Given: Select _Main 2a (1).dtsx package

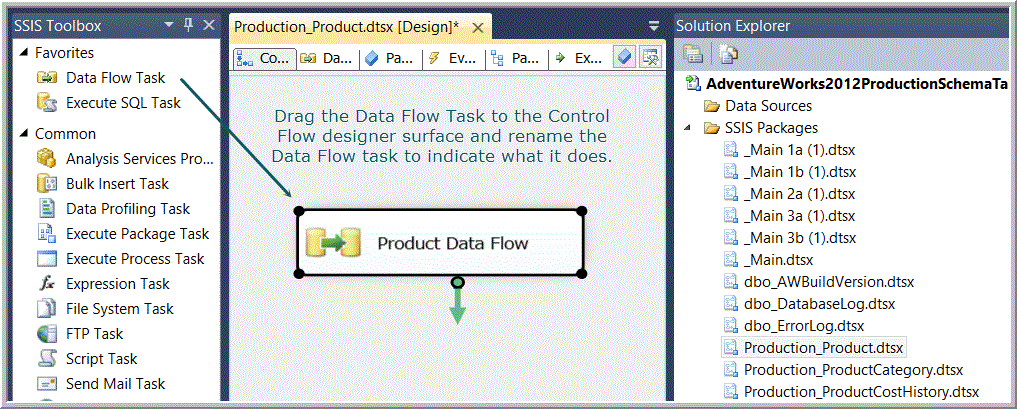Looking at the screenshot, I should click(x=789, y=194).
